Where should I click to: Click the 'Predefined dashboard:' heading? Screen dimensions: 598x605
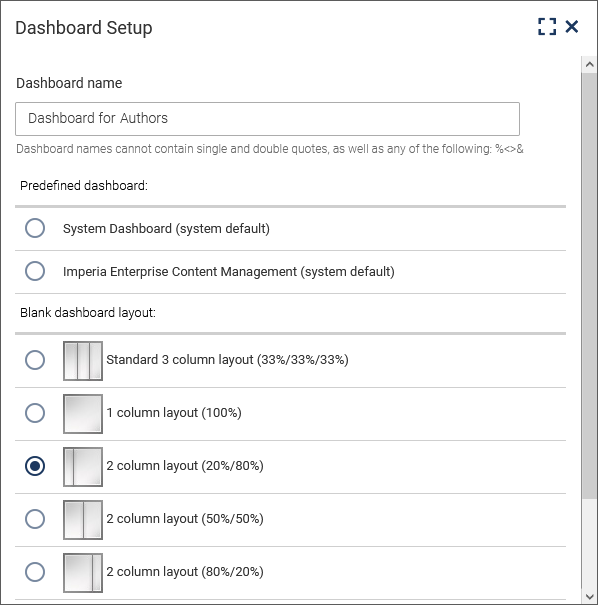pos(84,186)
